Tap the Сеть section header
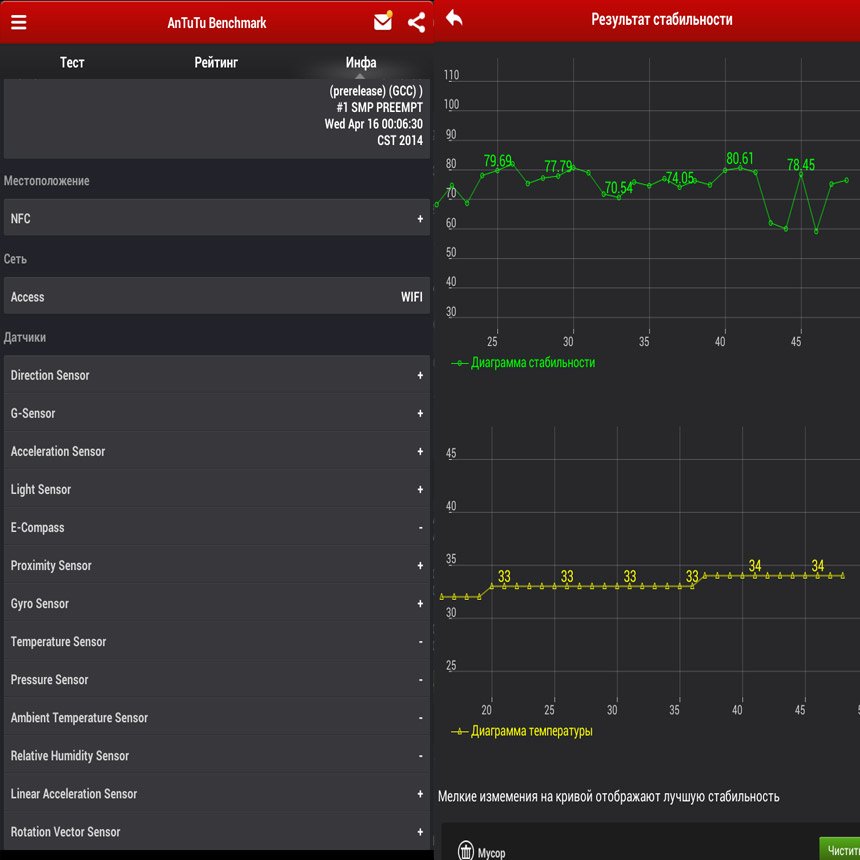Image resolution: width=860 pixels, height=860 pixels. click(x=15, y=259)
